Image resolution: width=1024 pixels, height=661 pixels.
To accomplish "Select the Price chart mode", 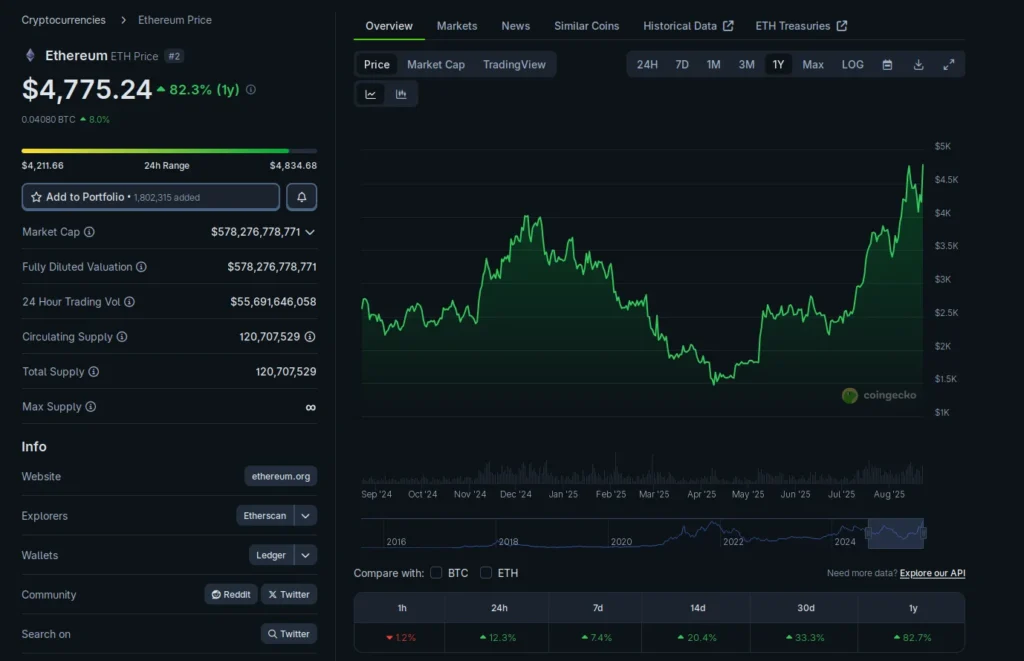I will [377, 64].
